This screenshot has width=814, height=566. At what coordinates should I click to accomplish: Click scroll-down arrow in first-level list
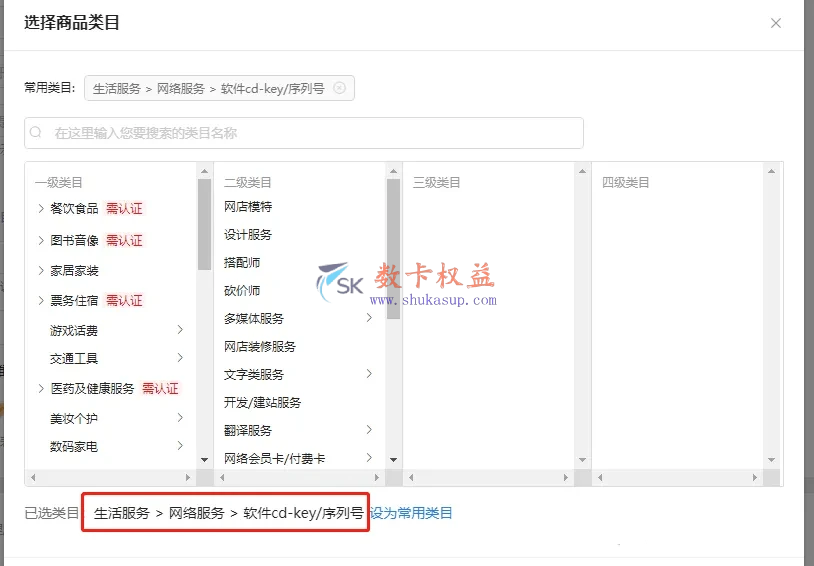(205, 460)
